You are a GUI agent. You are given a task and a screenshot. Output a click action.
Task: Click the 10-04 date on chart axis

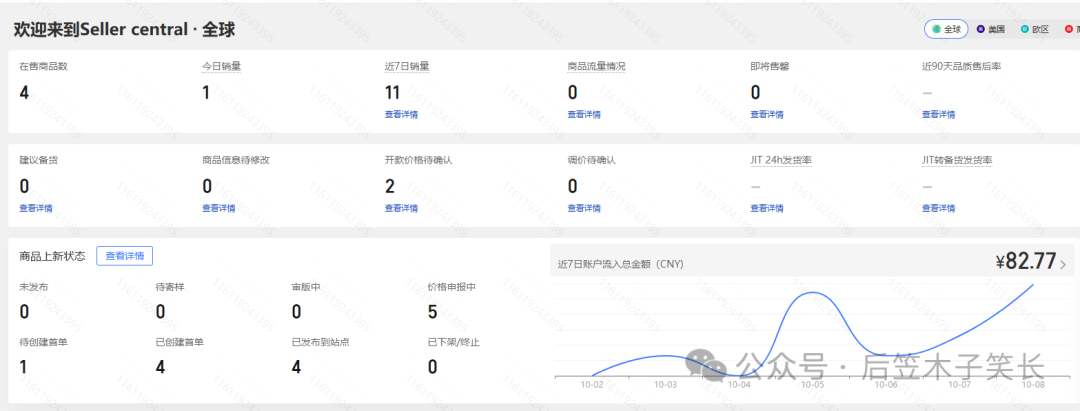click(739, 385)
